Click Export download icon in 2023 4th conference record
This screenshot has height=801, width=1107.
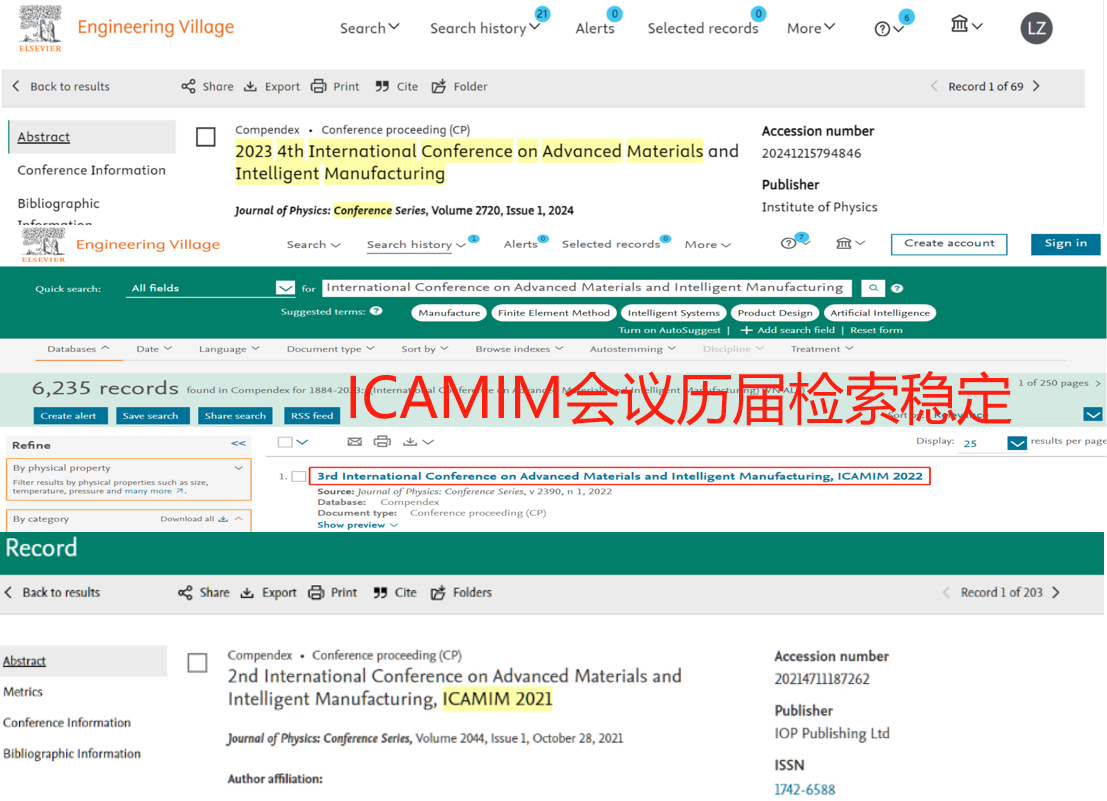tap(250, 87)
